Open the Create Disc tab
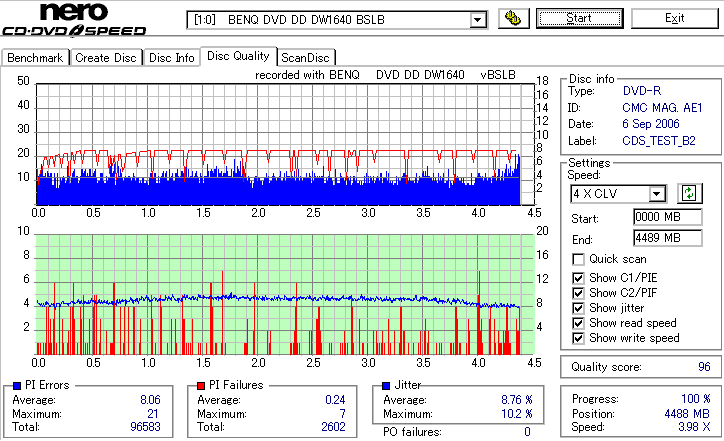This screenshot has height=441, width=724. [x=106, y=58]
